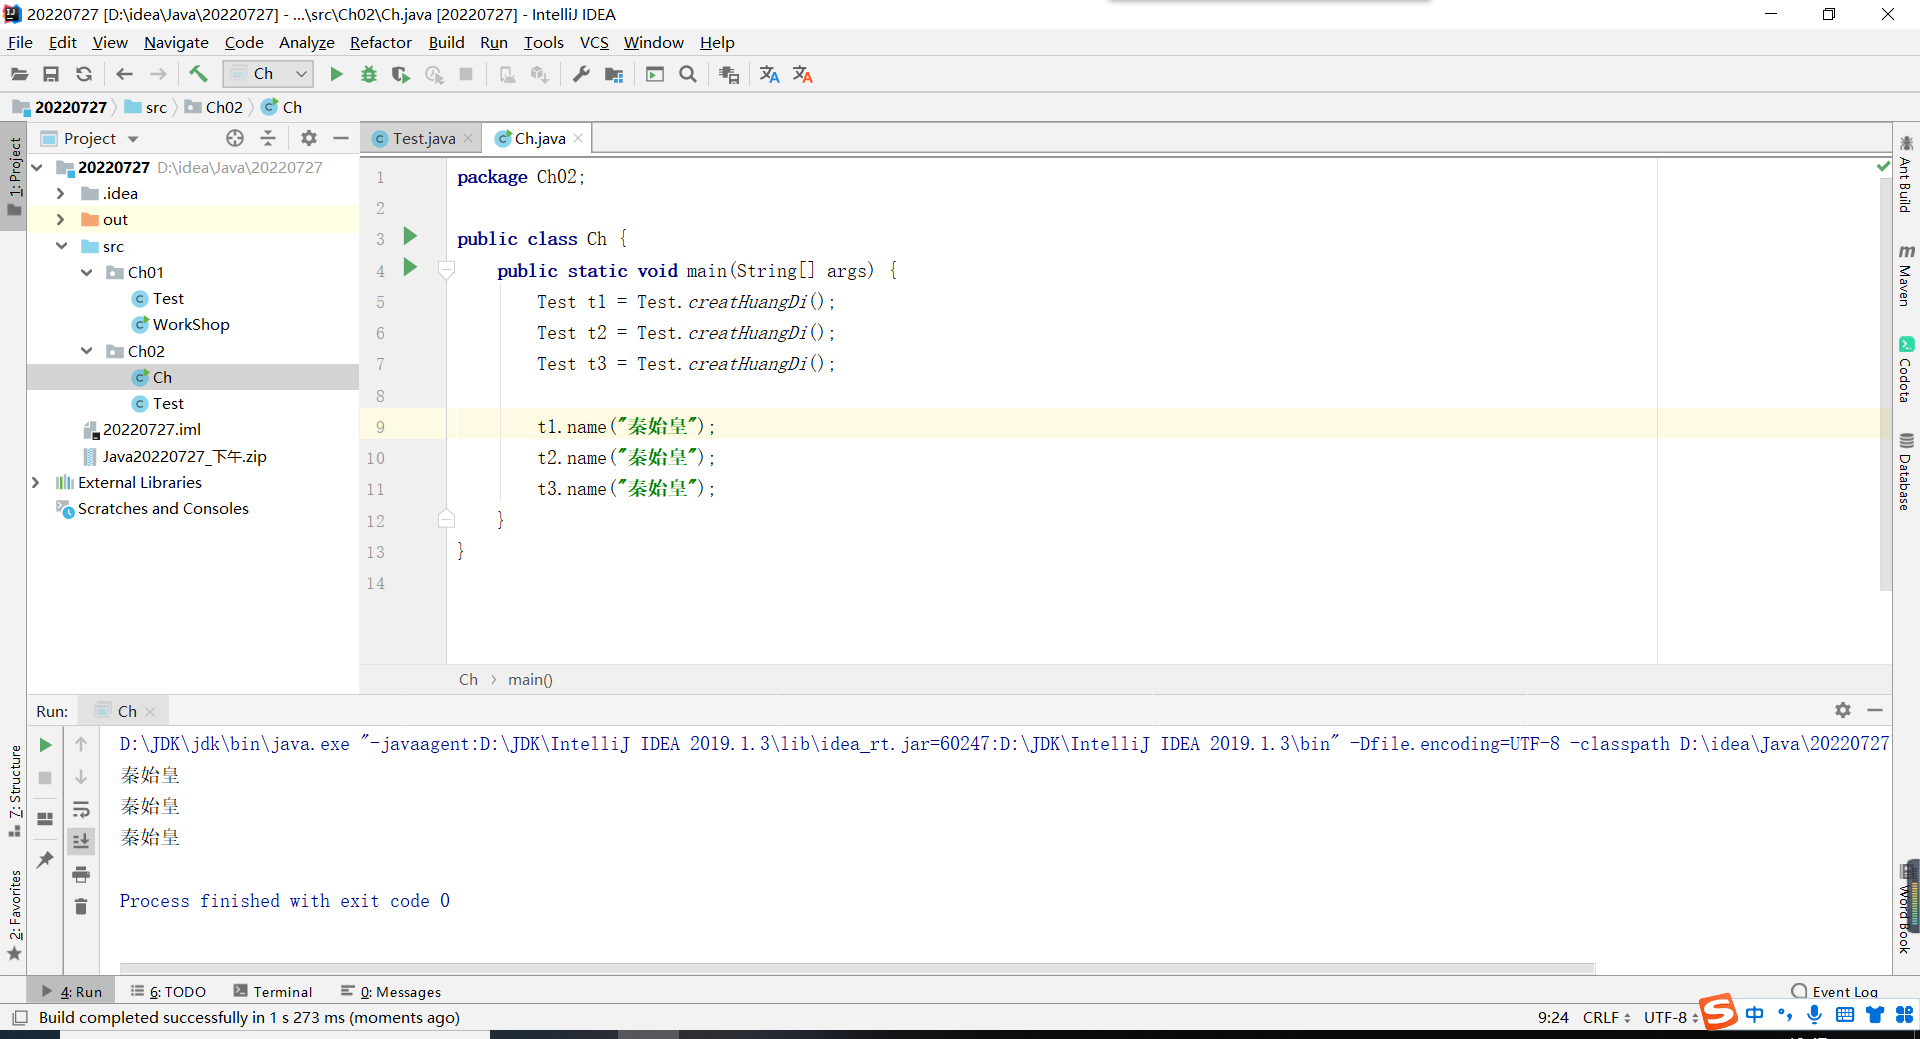
Task: Toggle the fold marker on the main method line
Action: (x=447, y=269)
